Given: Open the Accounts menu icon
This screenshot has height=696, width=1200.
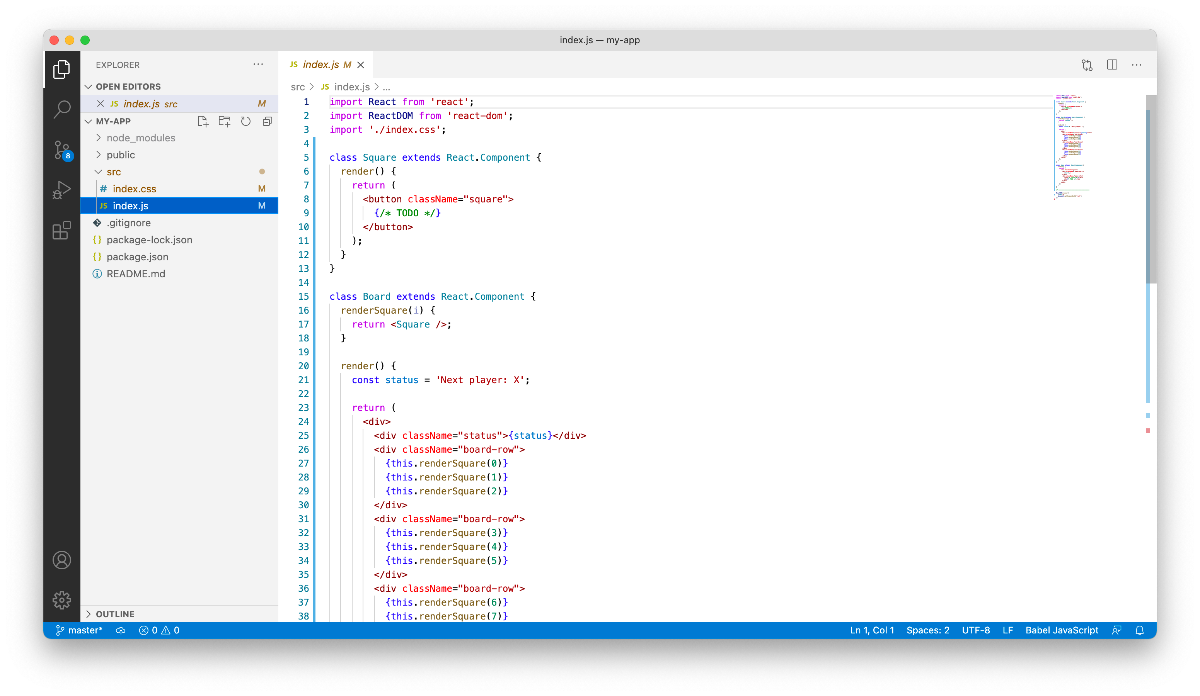Looking at the screenshot, I should click(62, 560).
